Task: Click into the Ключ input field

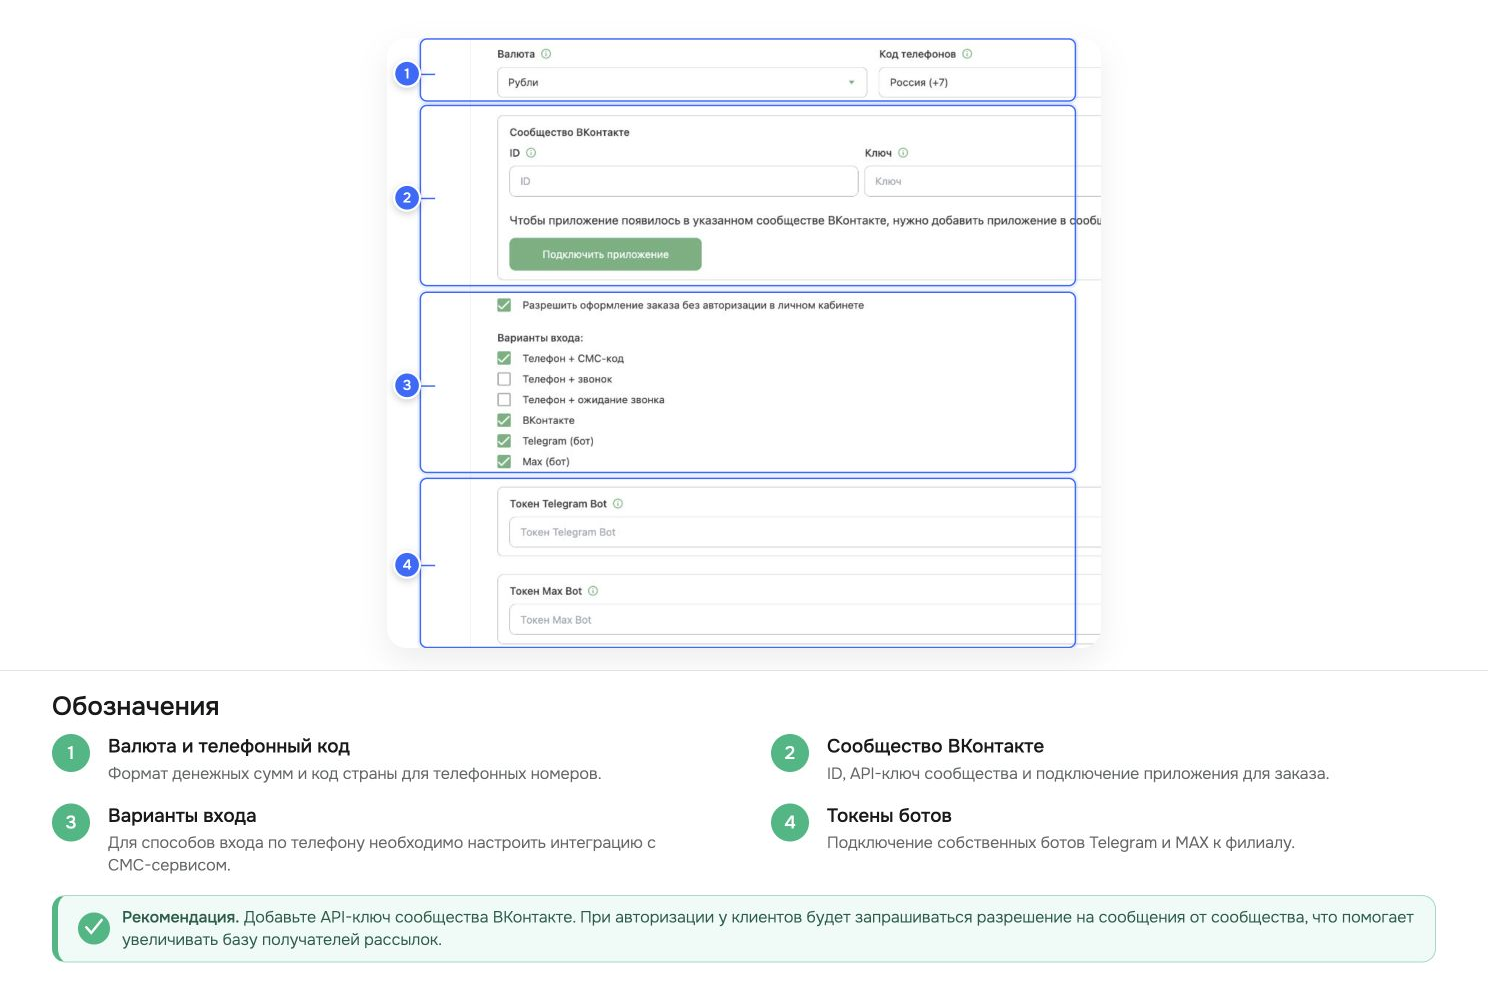Action: click(982, 181)
